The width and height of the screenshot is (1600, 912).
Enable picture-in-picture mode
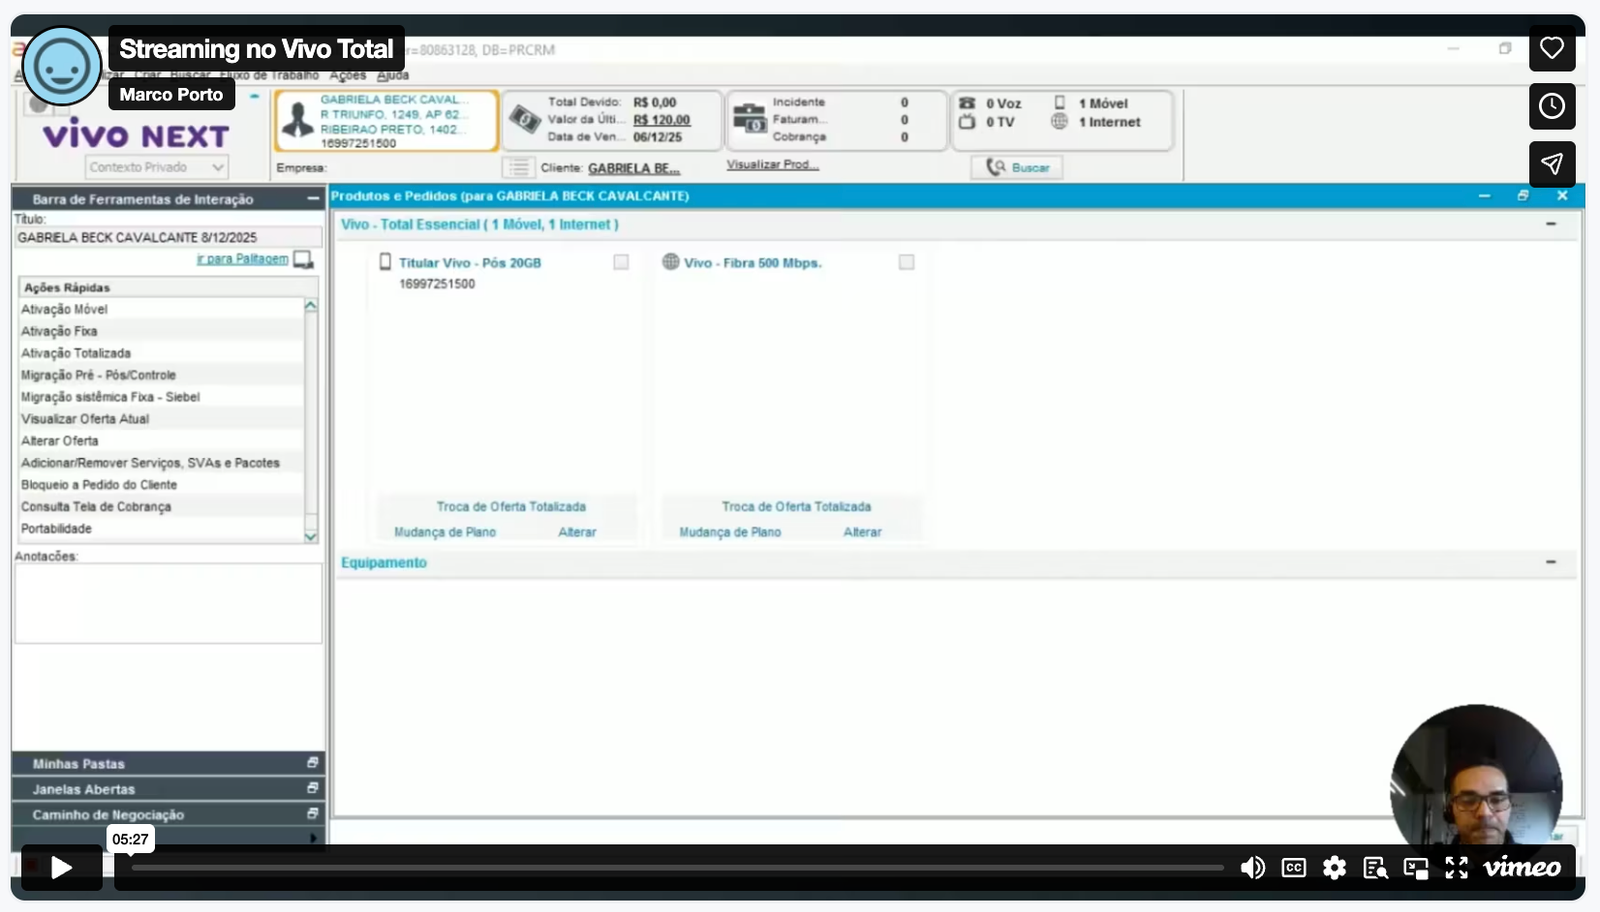click(x=1416, y=868)
